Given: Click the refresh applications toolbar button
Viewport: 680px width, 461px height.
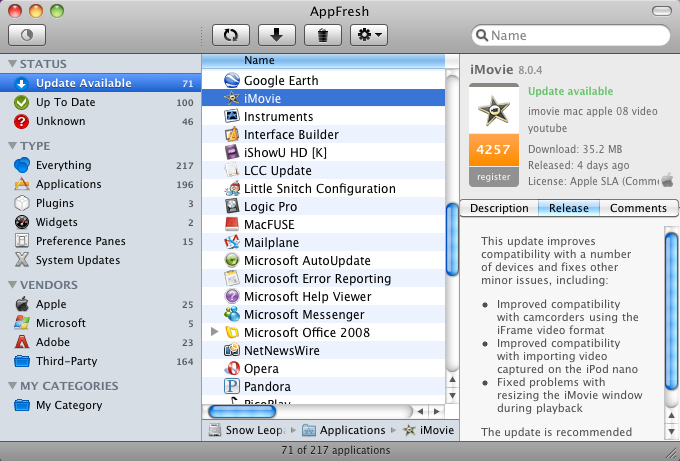Looking at the screenshot, I should click(231, 35).
